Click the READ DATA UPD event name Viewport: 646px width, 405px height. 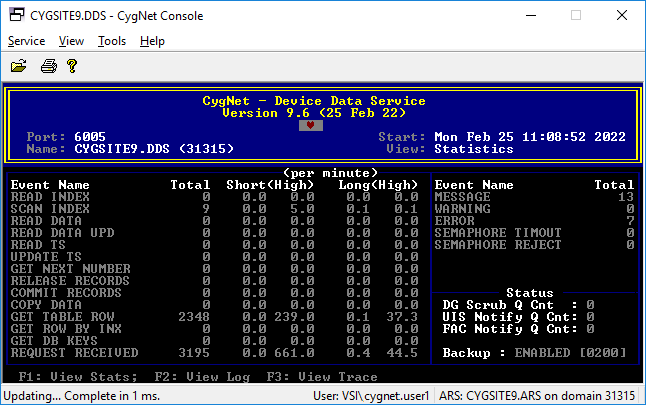(62, 233)
